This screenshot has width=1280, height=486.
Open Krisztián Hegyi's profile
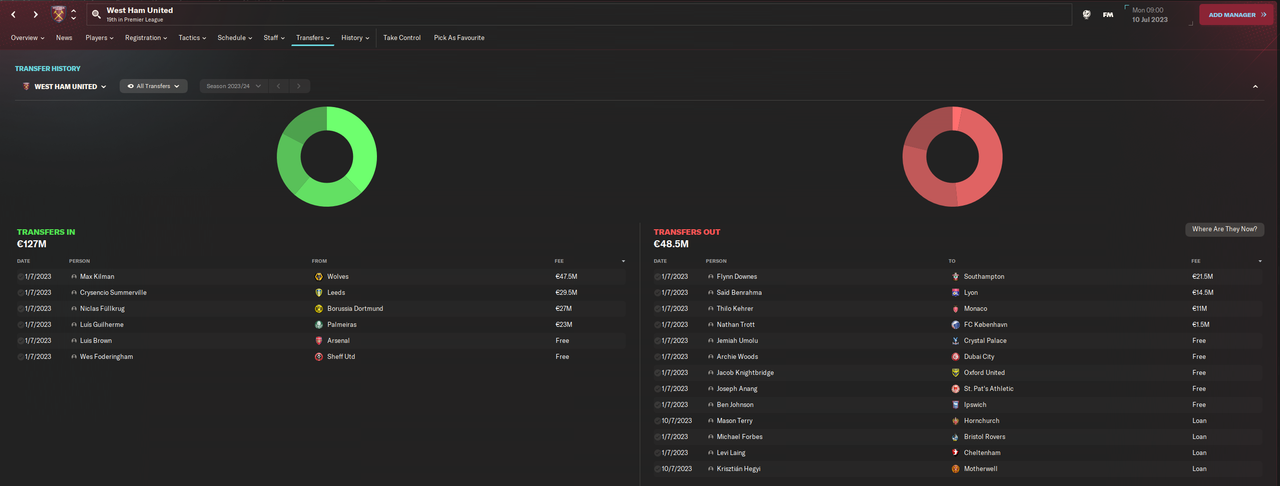[x=741, y=468]
